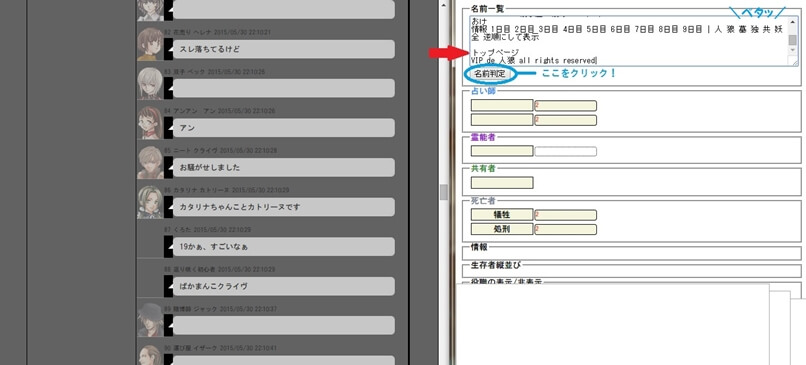Viewport: 806px width, 365px height.
Task: Click the 名前一覧 text area scrollbar thumb
Action: [x=794, y=40]
